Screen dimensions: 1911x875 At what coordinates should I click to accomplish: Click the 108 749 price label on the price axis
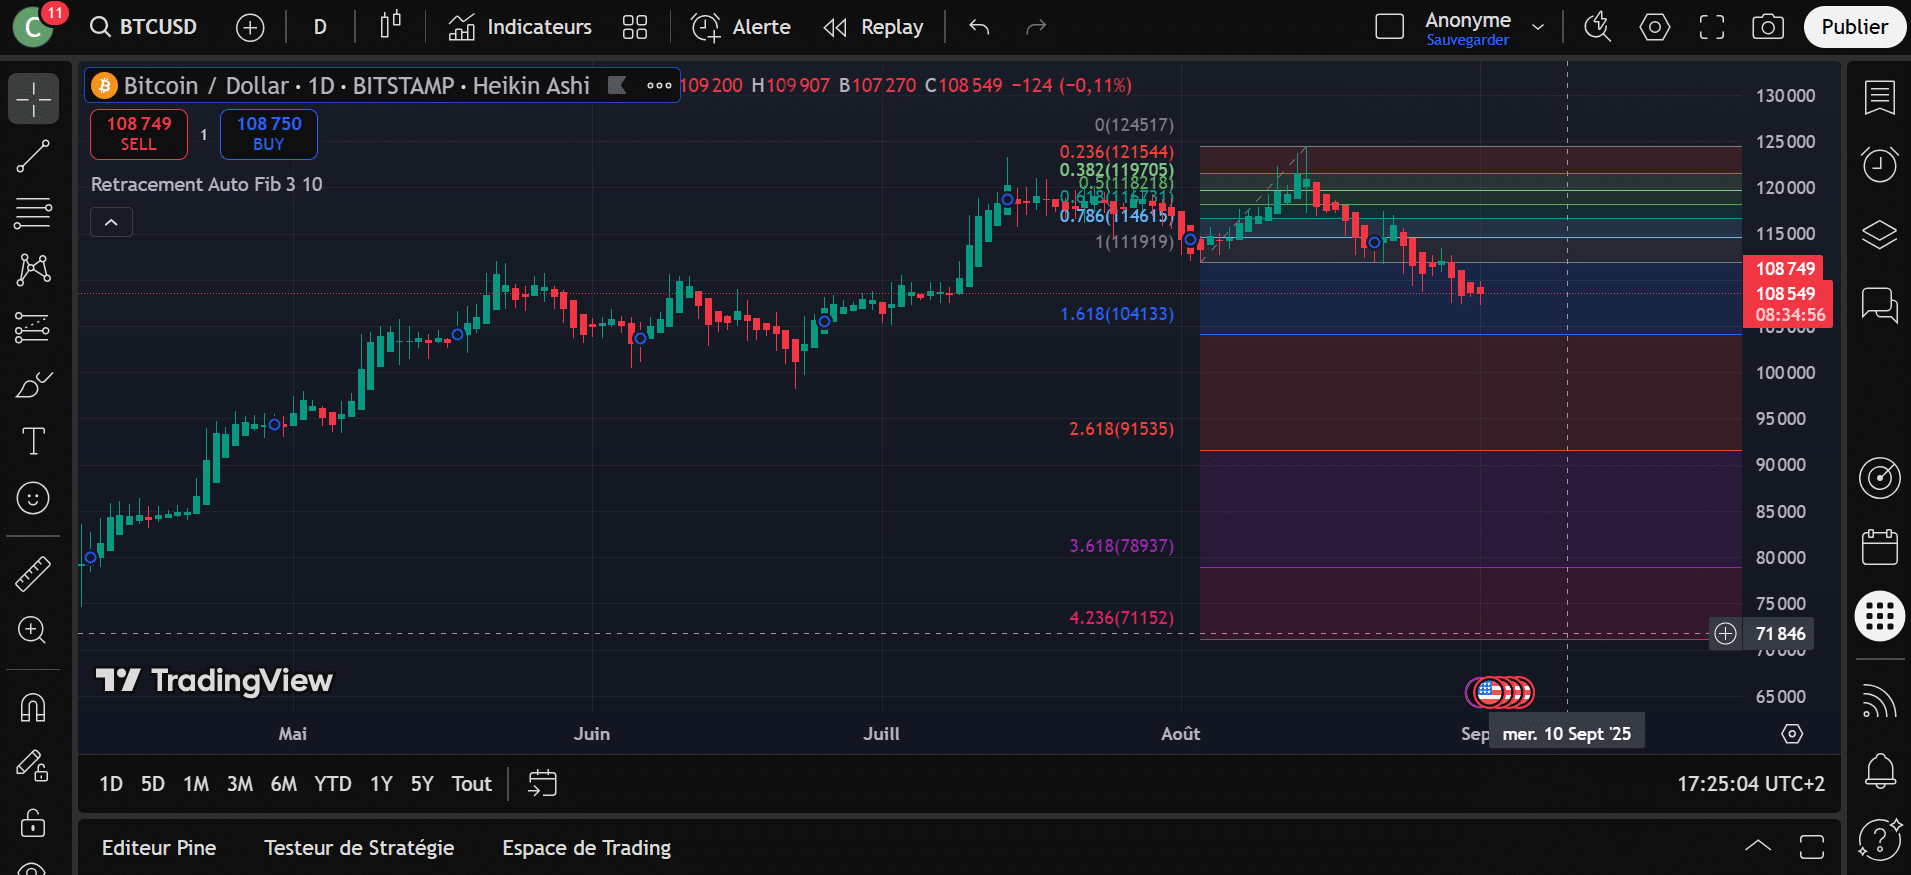(1785, 268)
